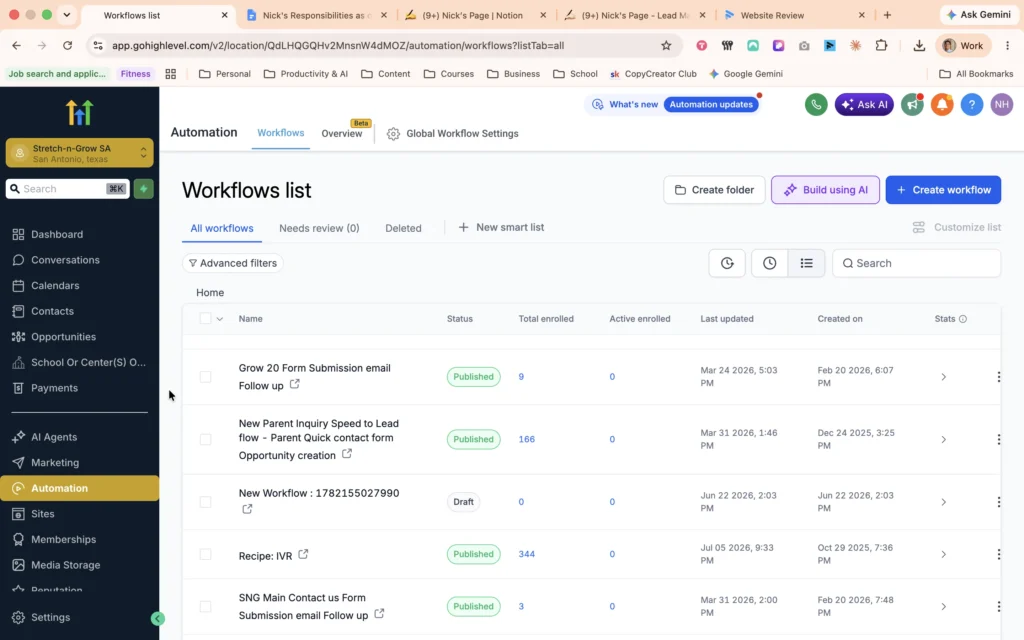Open the Work profile menu in Chrome
This screenshot has height=640, width=1024.
[x=963, y=46]
